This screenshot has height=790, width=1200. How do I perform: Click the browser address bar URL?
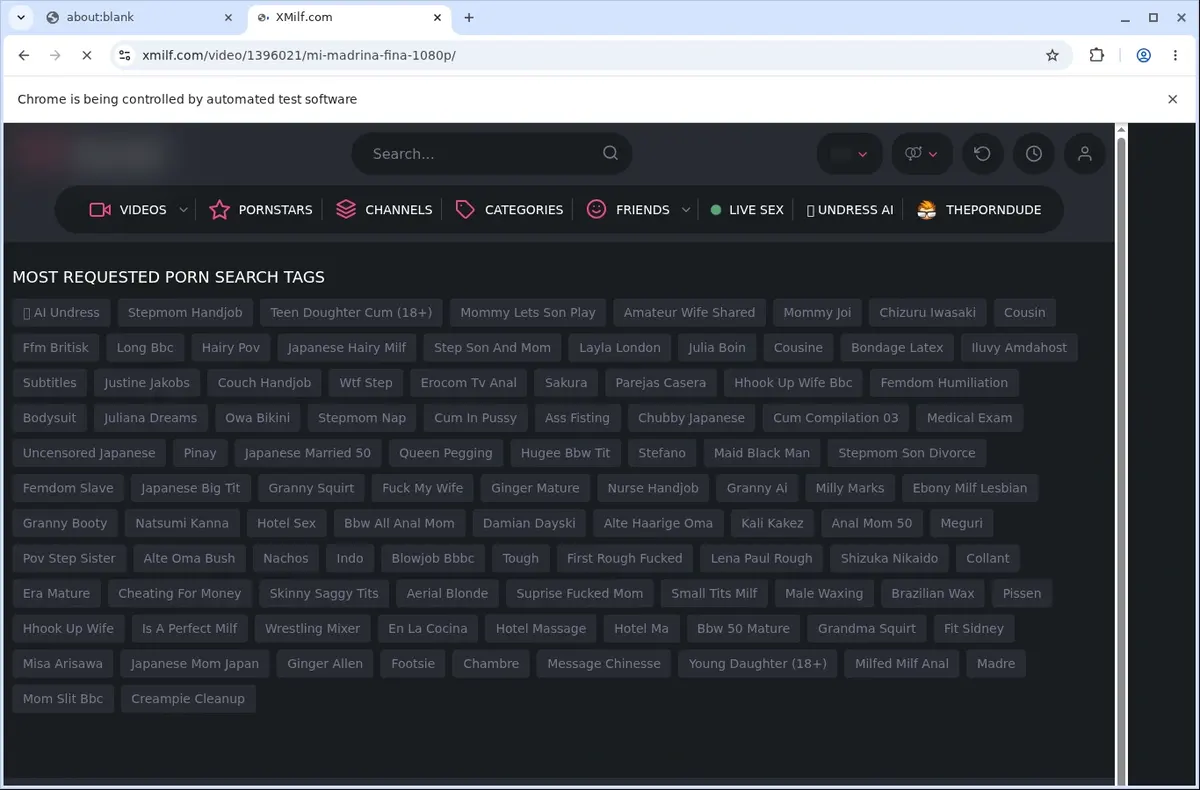click(299, 56)
